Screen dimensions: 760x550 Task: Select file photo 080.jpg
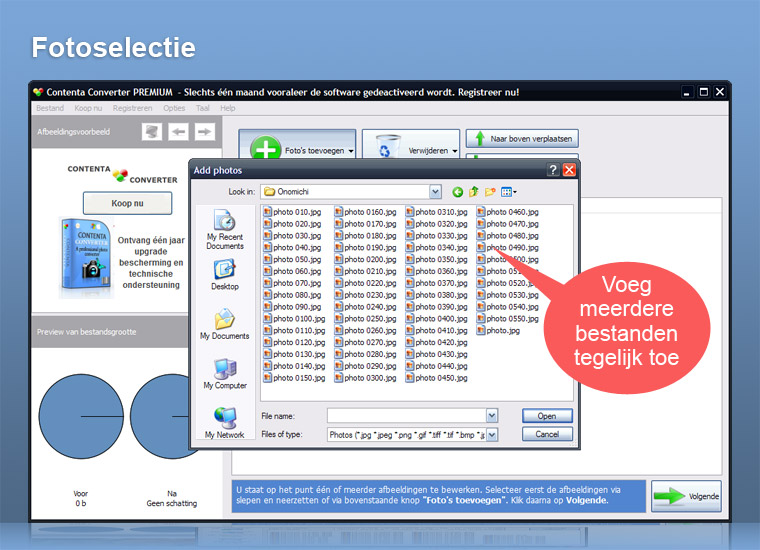[x=292, y=295]
